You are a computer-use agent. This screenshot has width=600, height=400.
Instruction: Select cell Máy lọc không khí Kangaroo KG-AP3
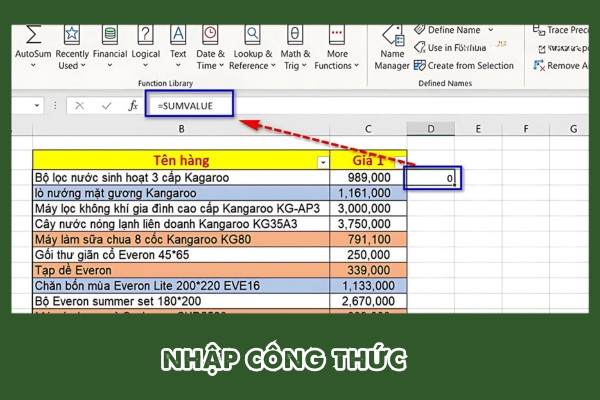(x=181, y=209)
